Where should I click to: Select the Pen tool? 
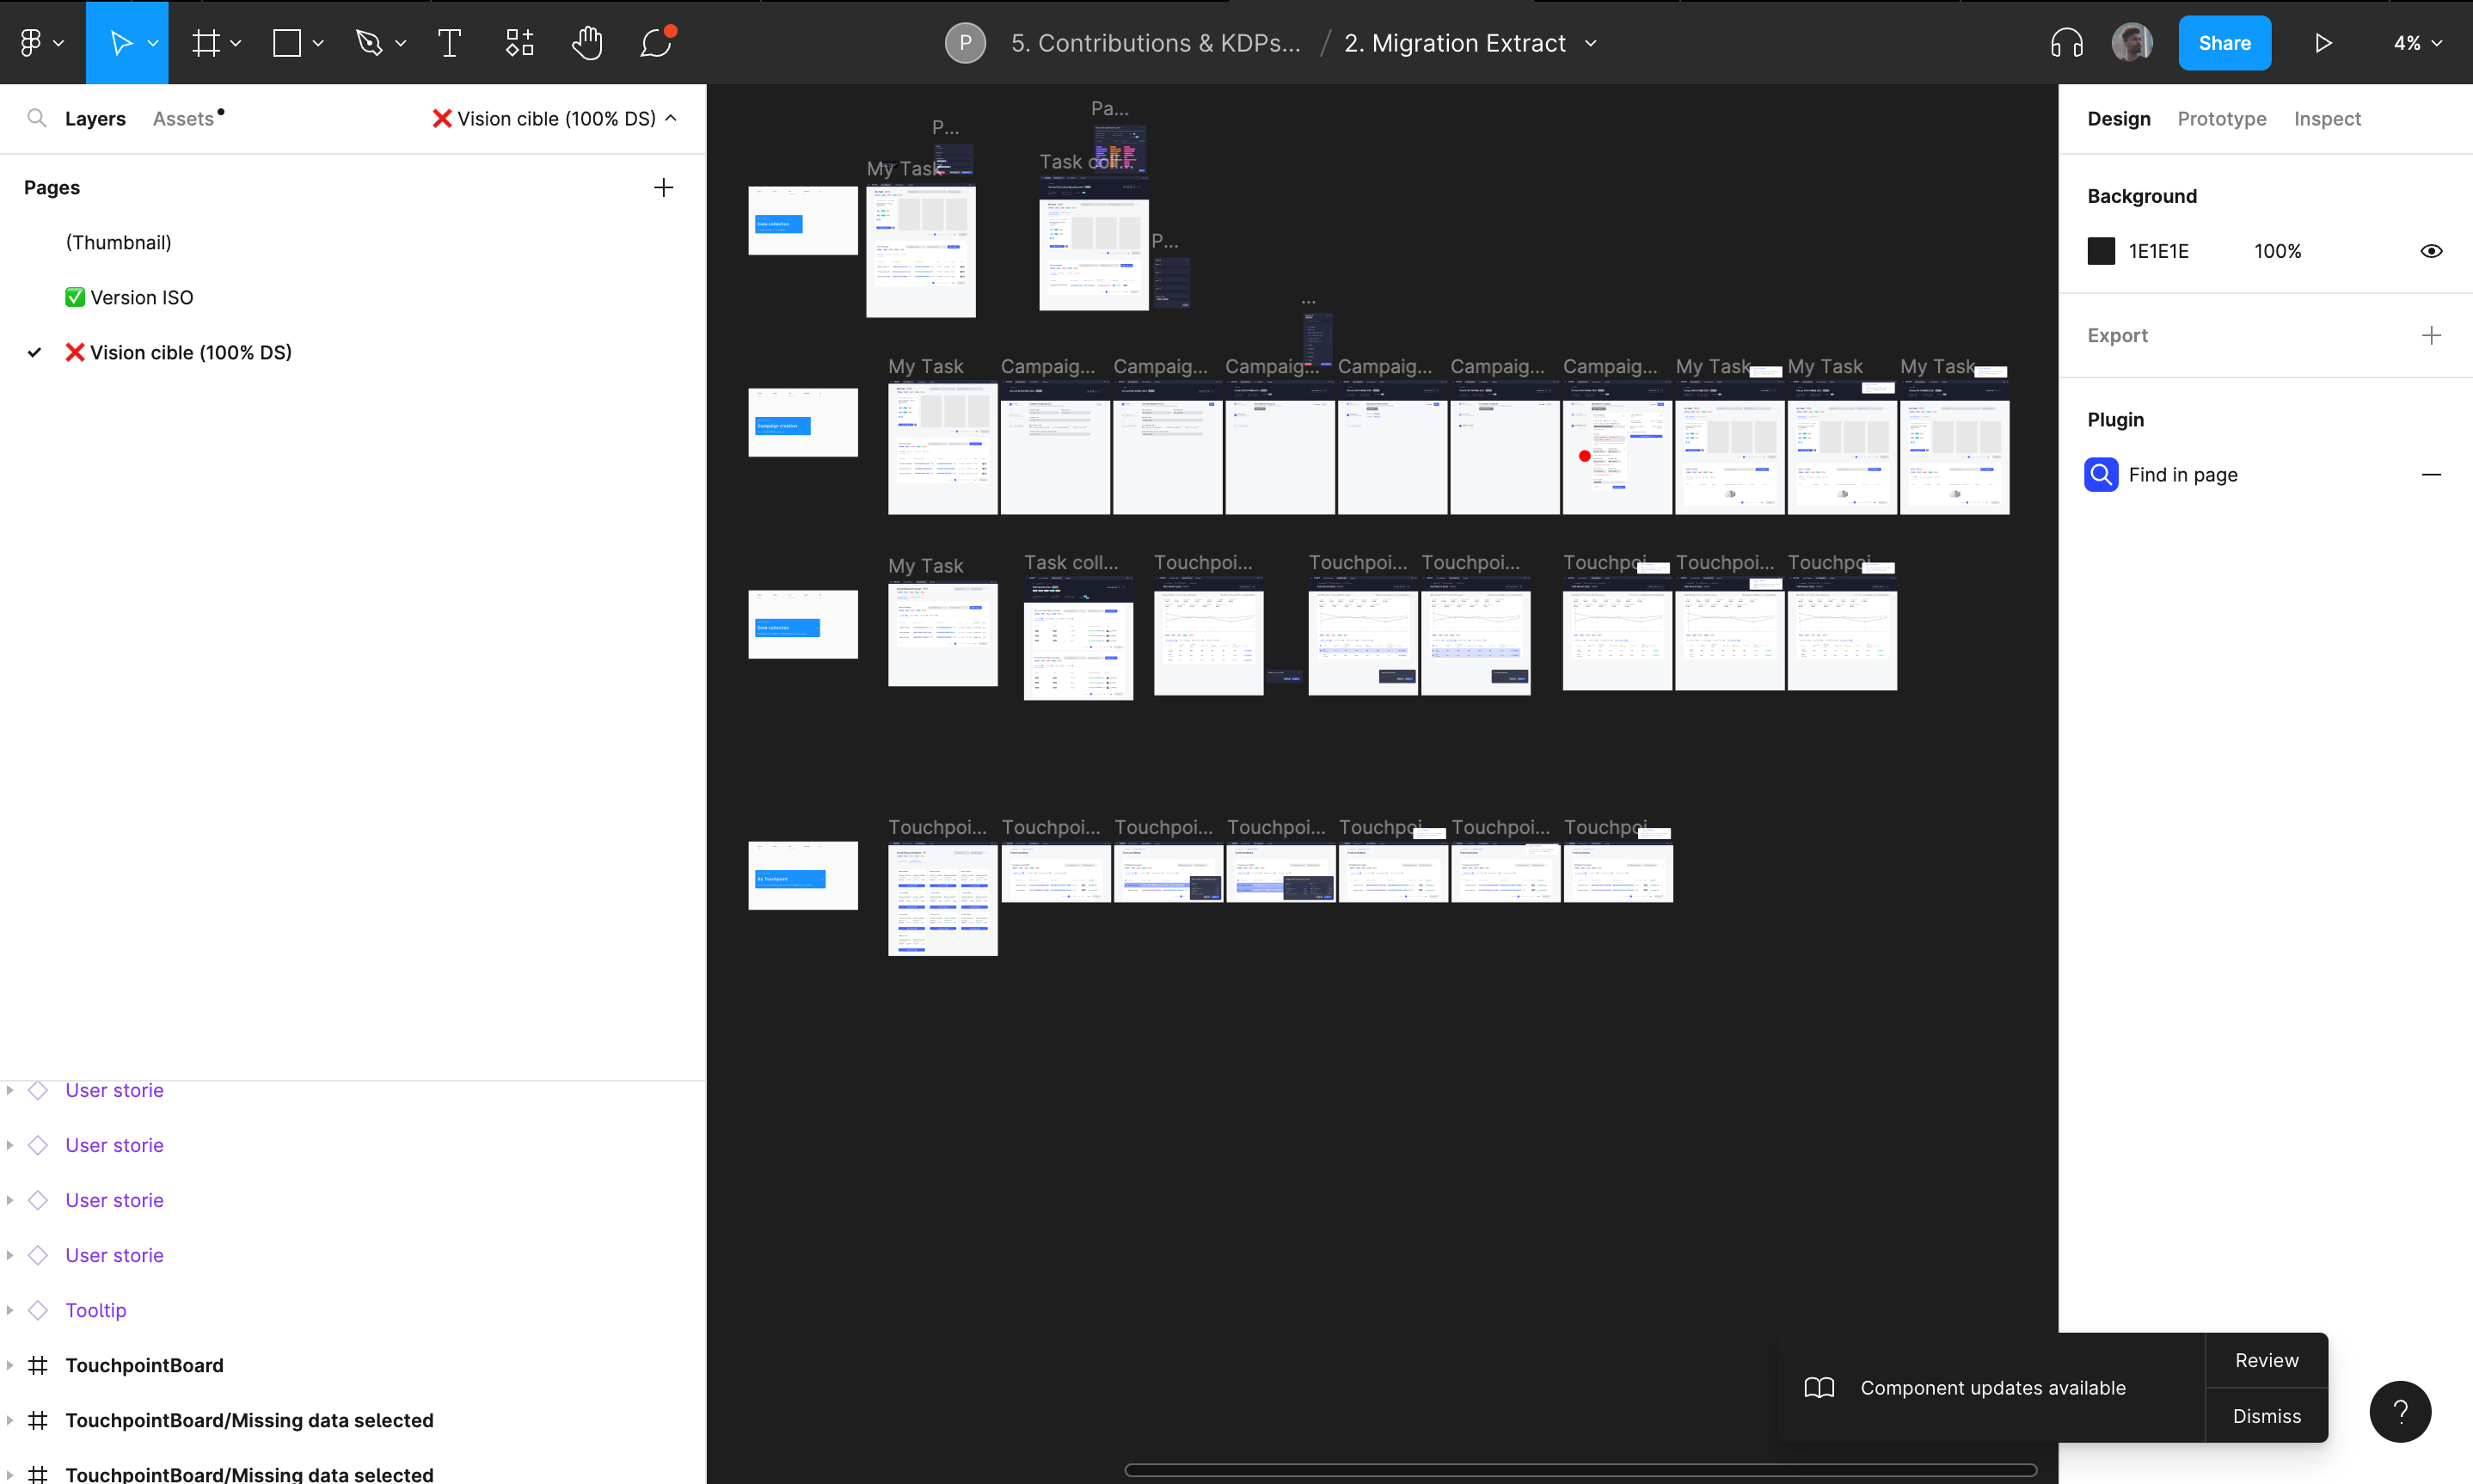[369, 43]
